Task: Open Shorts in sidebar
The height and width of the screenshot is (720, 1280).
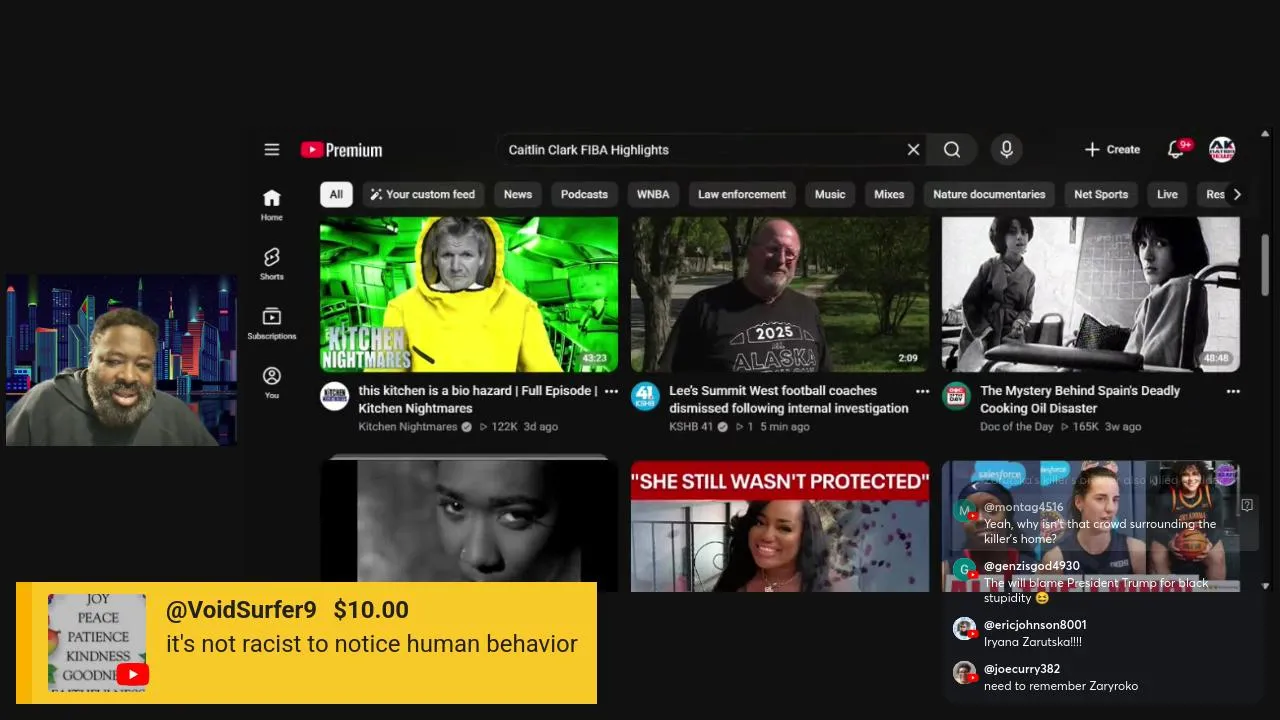Action: [x=272, y=264]
